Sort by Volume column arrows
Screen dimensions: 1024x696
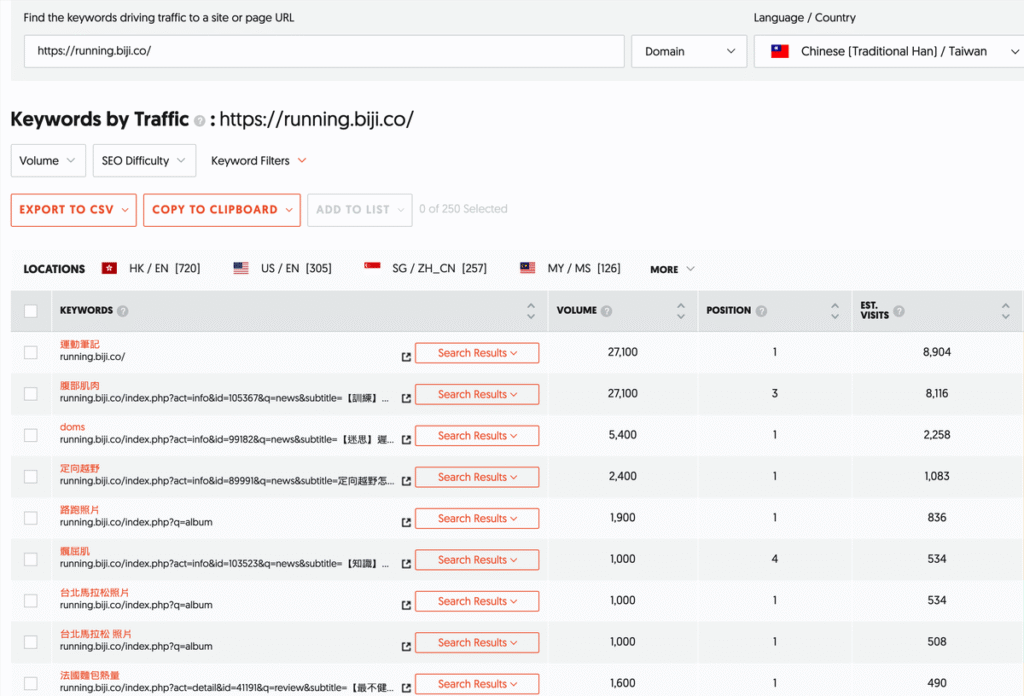tap(680, 311)
